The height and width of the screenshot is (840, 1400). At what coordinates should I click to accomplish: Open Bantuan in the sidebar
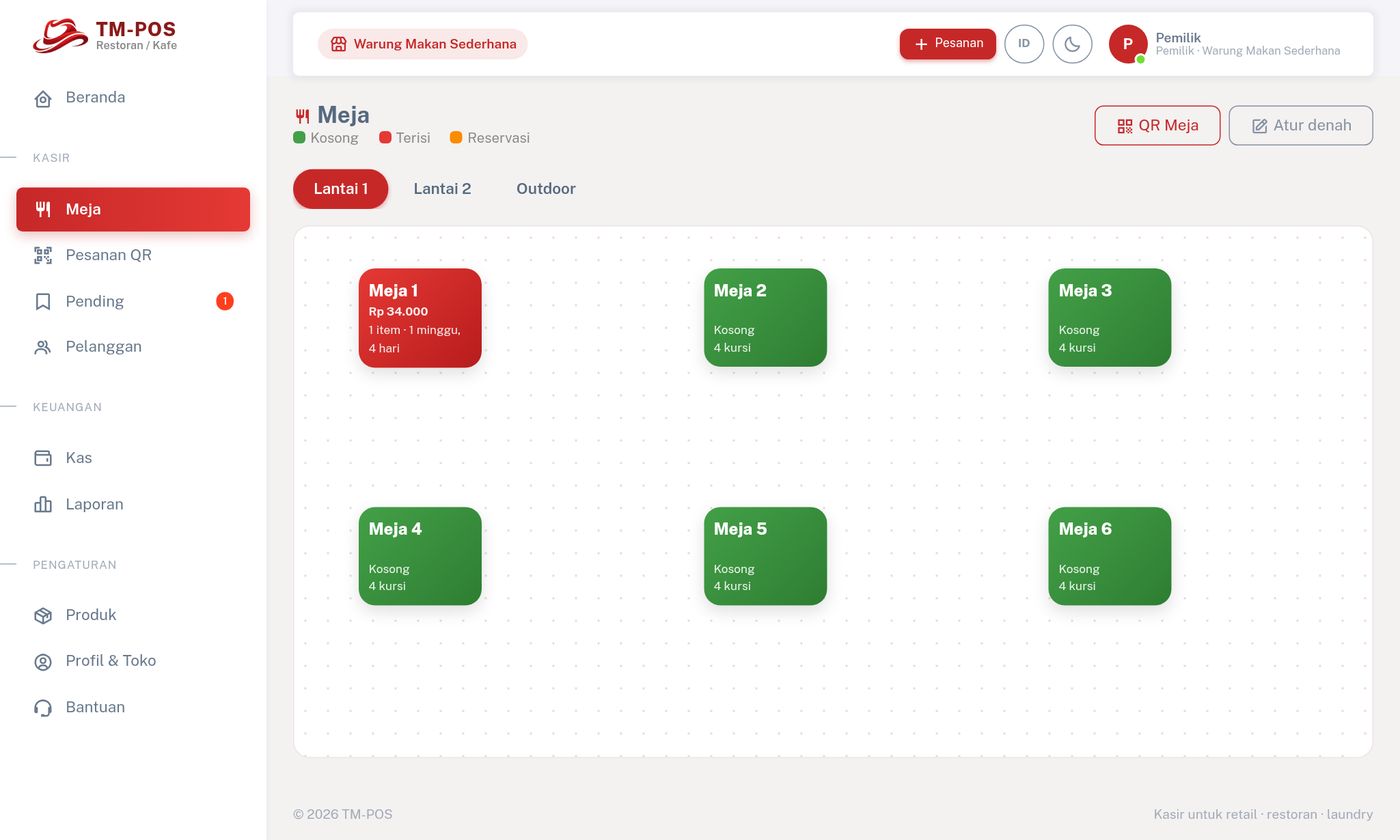pos(133,707)
